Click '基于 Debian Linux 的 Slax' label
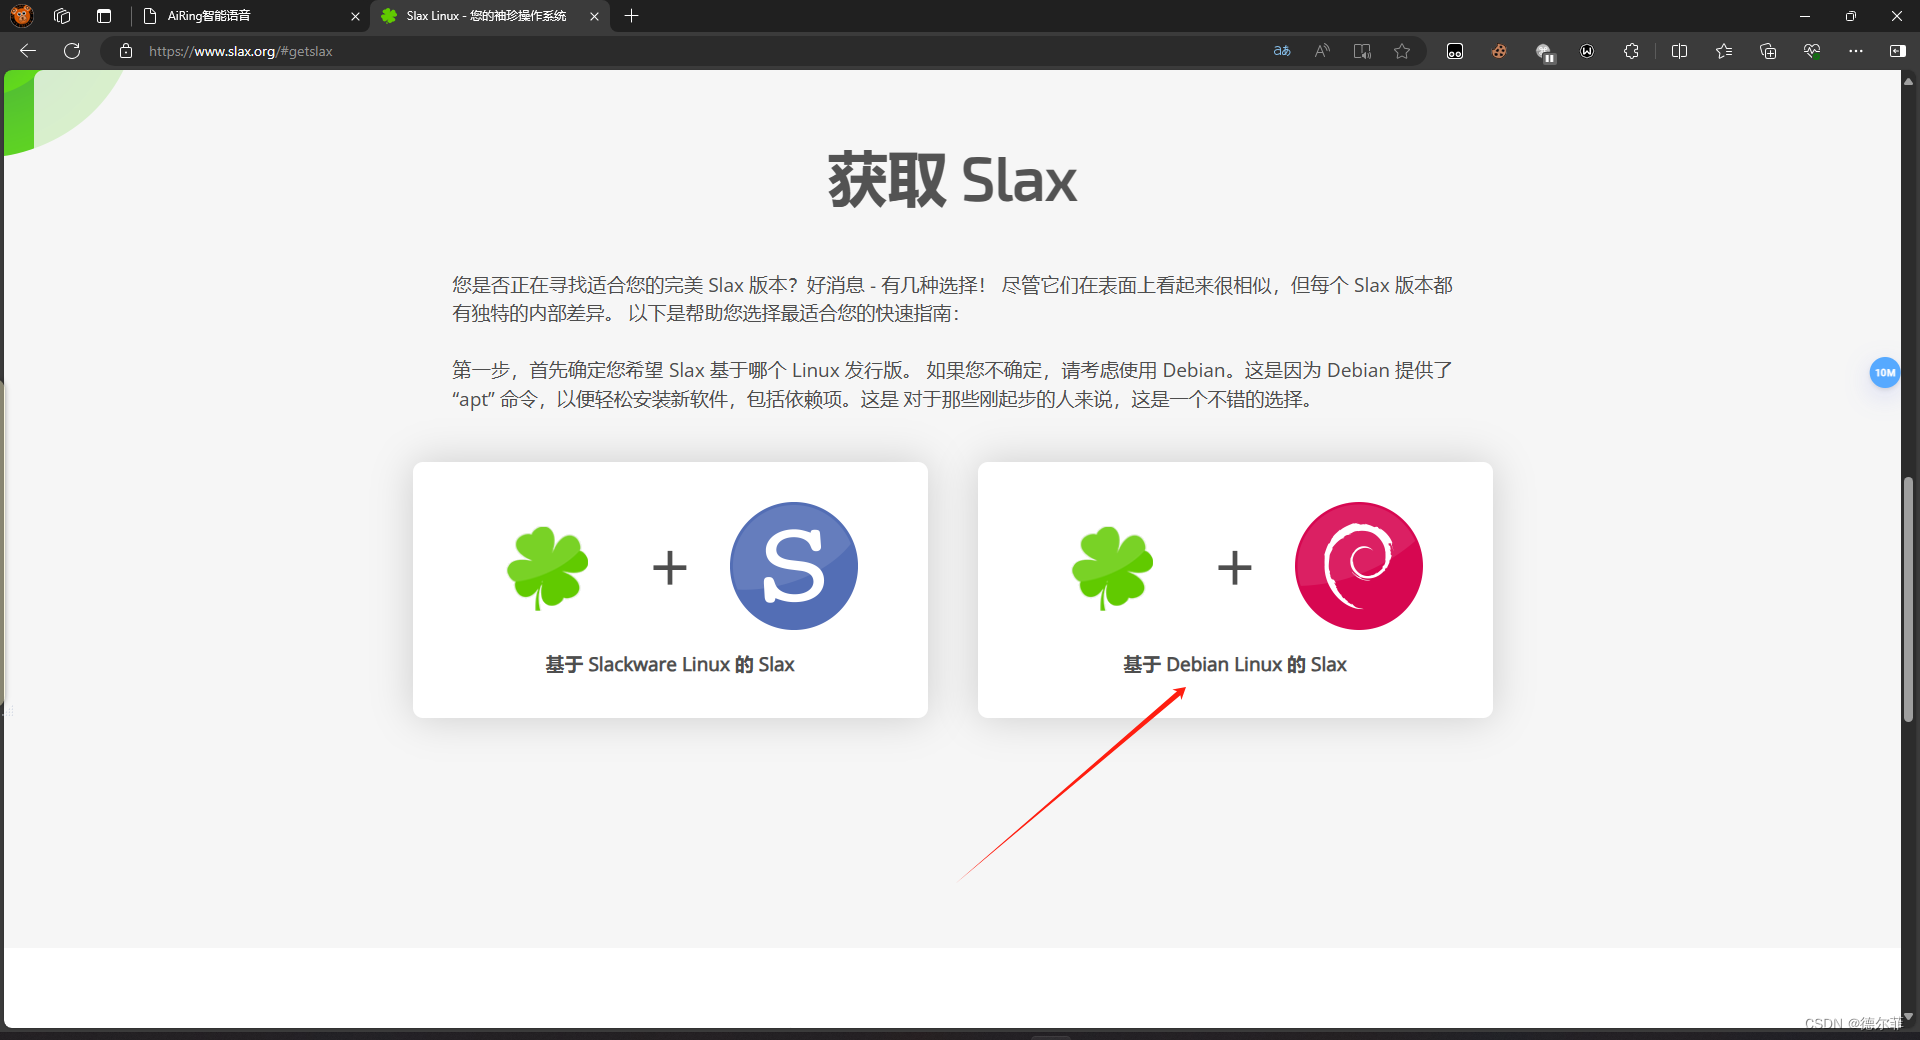Image resolution: width=1920 pixels, height=1040 pixels. tap(1235, 665)
